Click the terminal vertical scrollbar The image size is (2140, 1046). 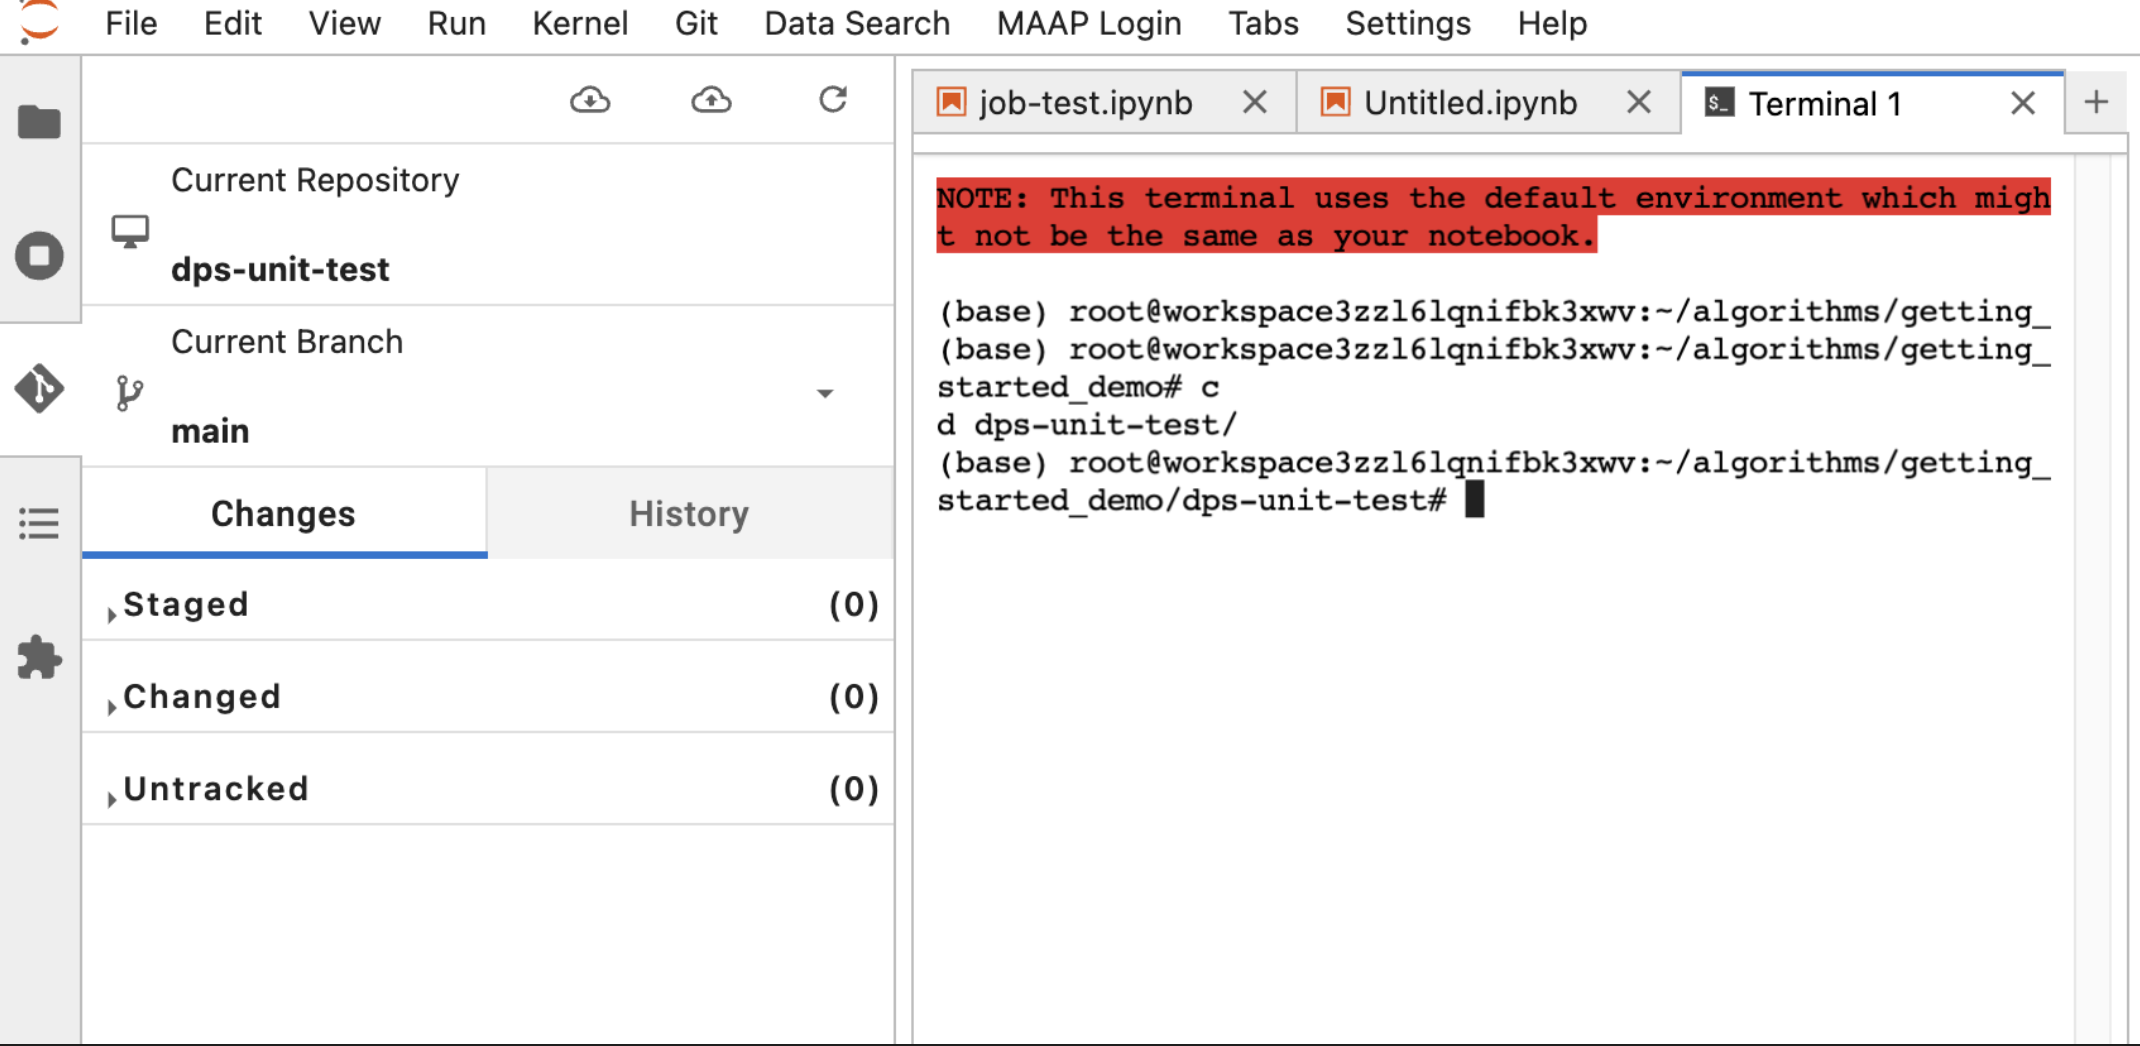2093,600
